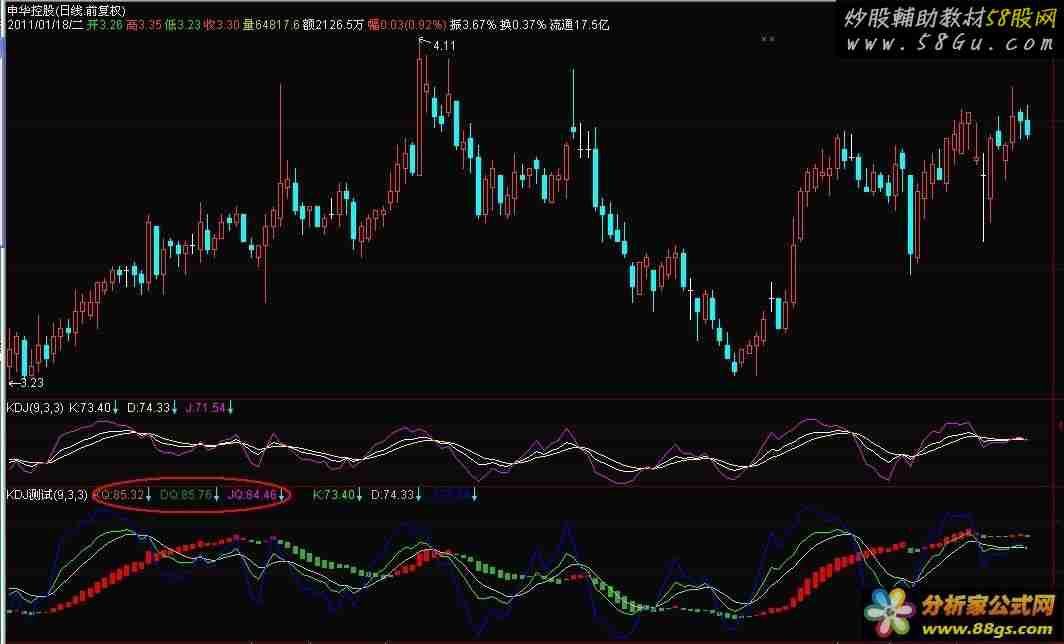Click the 4.11 peak price label
1064x644 pixels.
tap(444, 46)
